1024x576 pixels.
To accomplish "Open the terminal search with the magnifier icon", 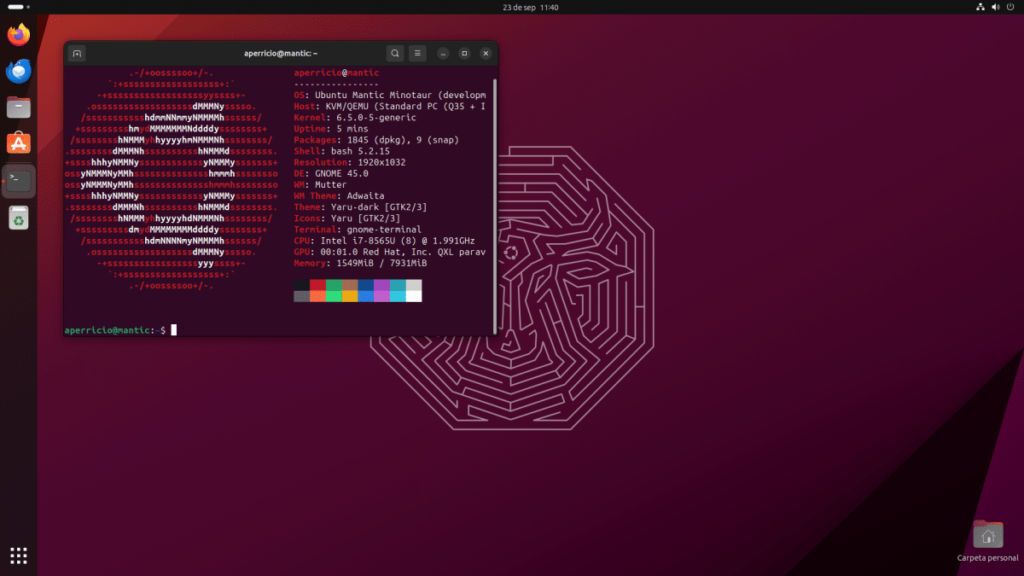I will [x=394, y=52].
